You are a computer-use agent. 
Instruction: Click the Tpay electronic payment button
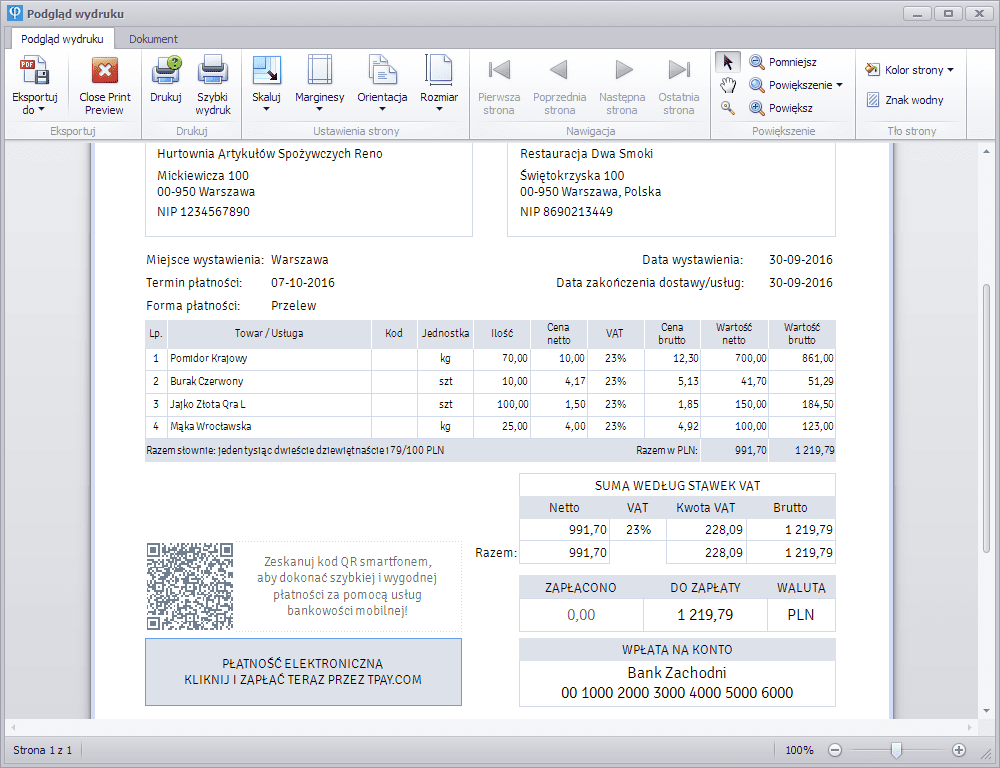(303, 673)
